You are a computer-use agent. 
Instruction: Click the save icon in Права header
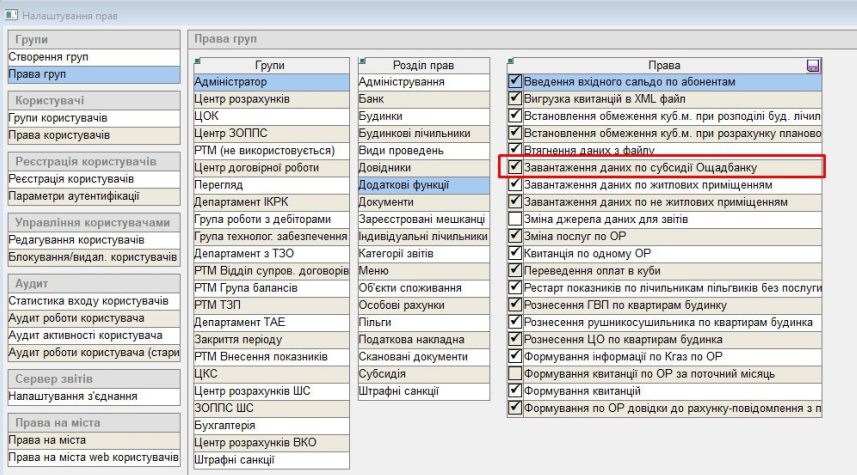point(812,65)
